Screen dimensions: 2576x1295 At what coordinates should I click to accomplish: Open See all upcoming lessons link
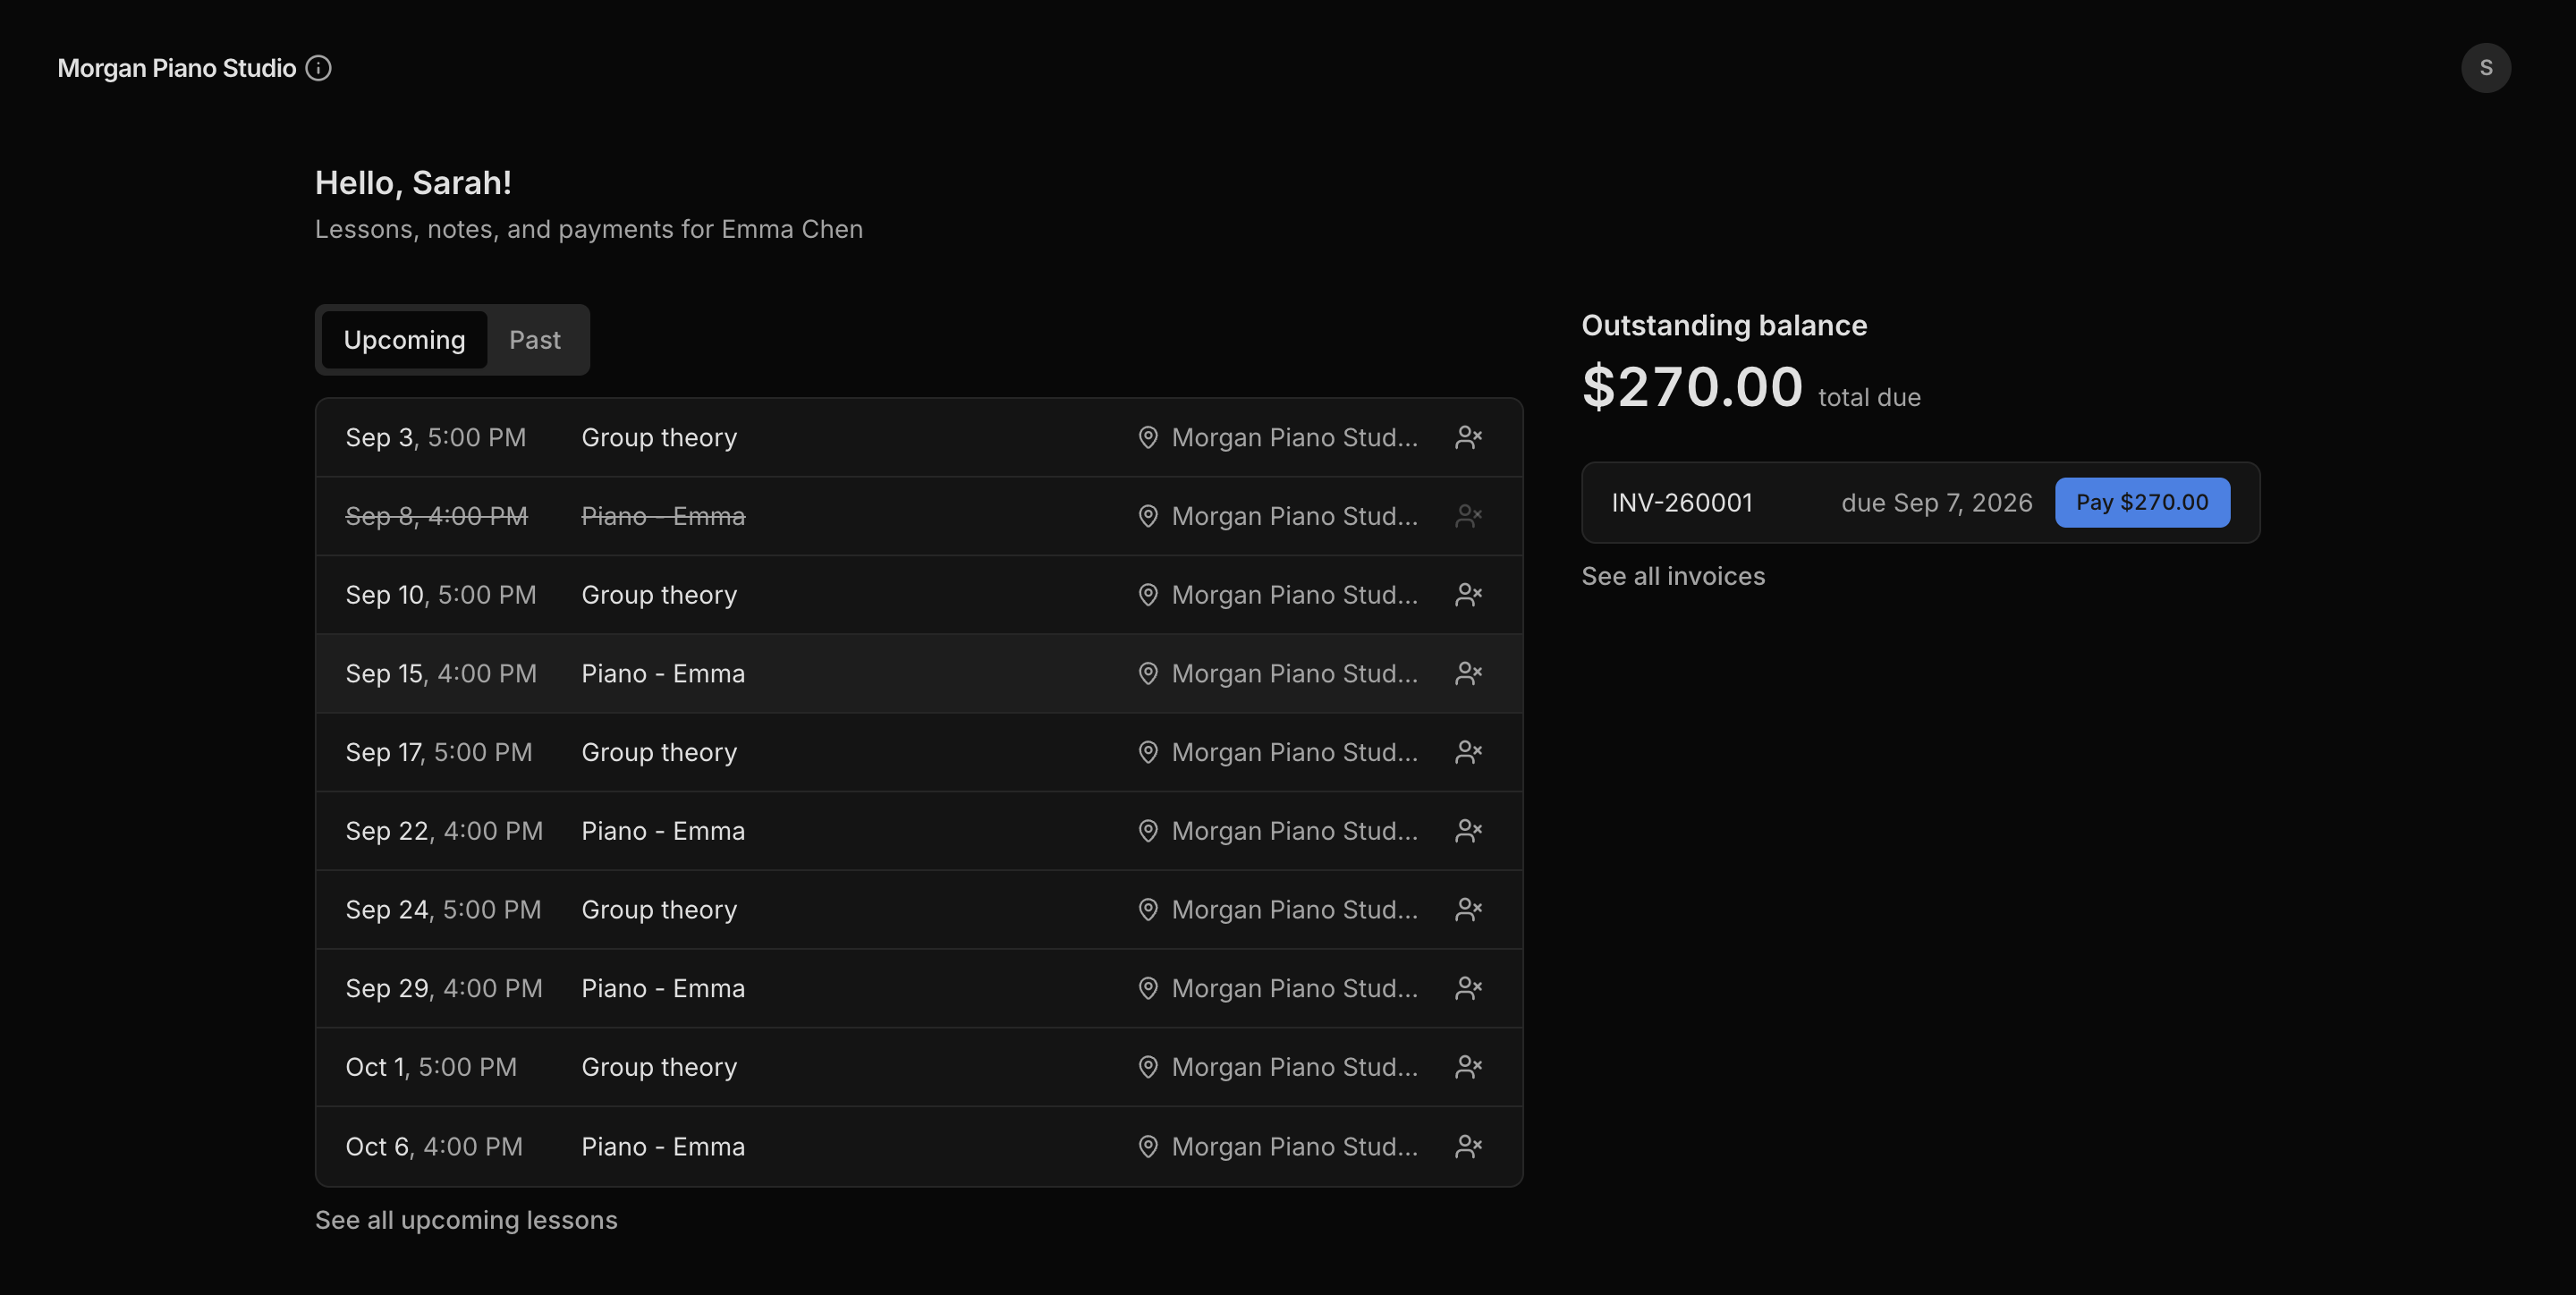pos(466,1220)
